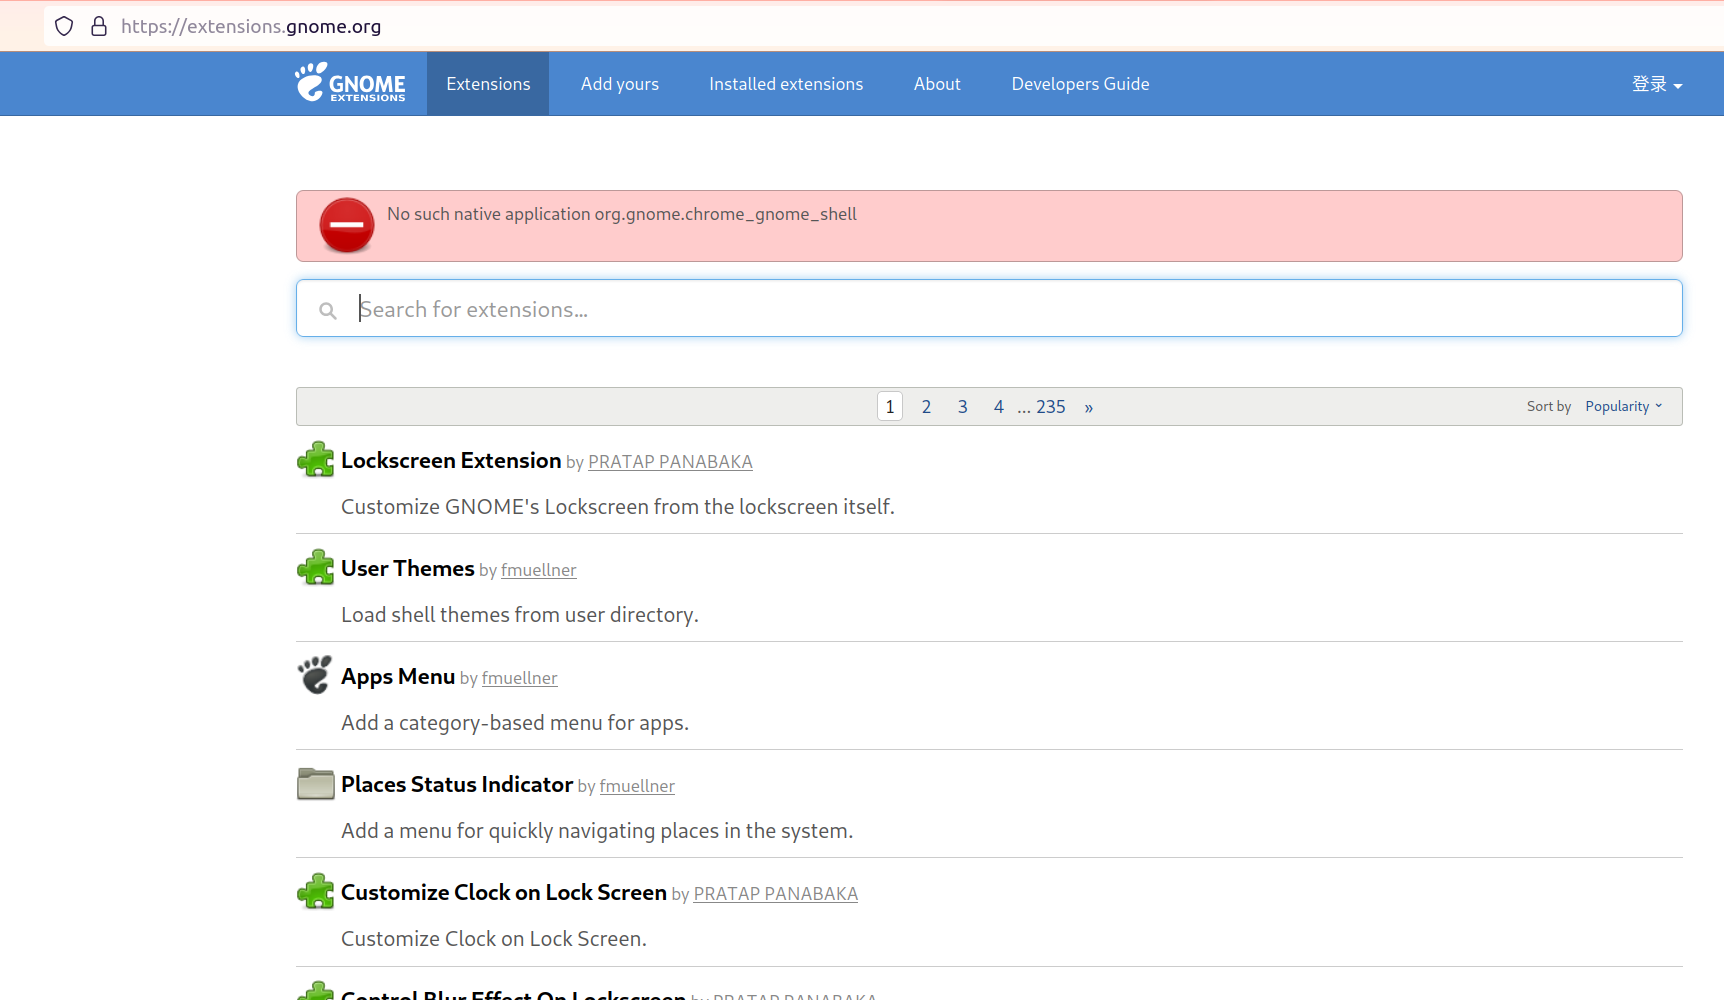Click the 'No such native application' error text
Screen dimensions: 1724x1000
[622, 214]
